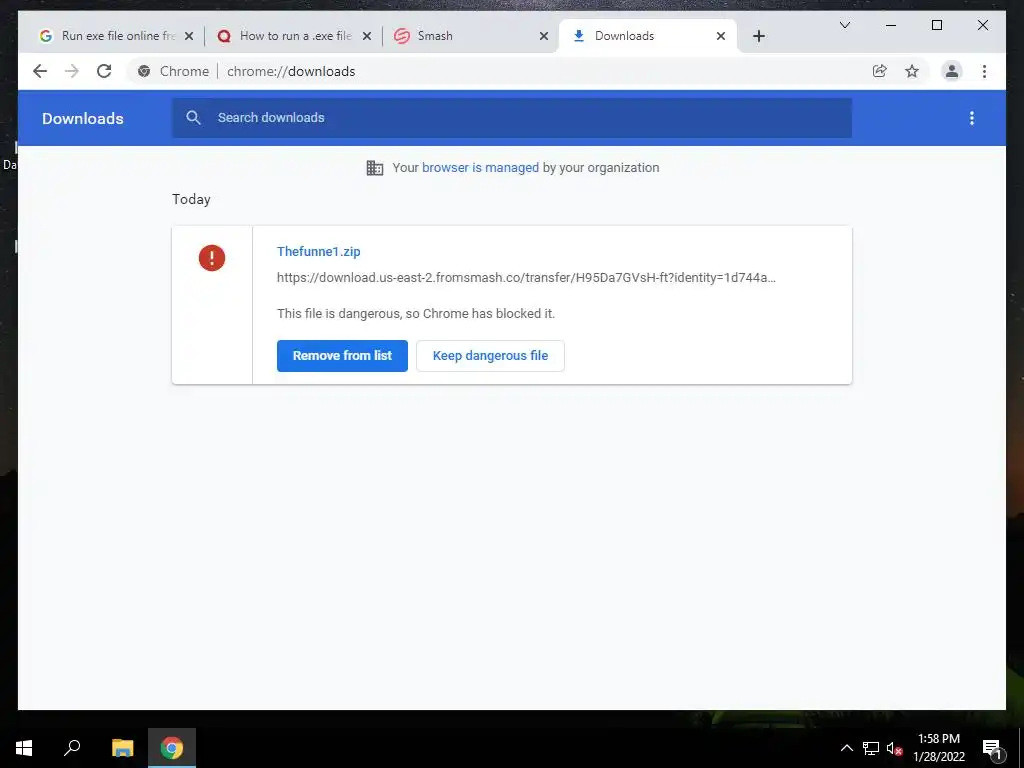
Task: Close the 'How to run a .exe' tab
Action: click(x=367, y=36)
